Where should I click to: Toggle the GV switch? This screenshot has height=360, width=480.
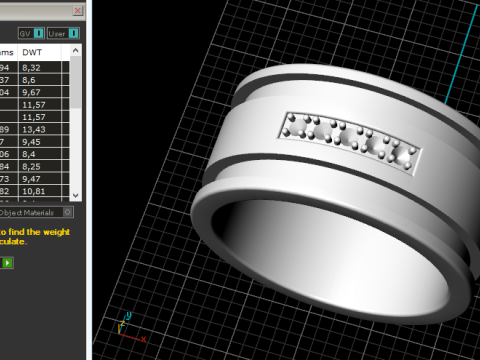pos(31,33)
